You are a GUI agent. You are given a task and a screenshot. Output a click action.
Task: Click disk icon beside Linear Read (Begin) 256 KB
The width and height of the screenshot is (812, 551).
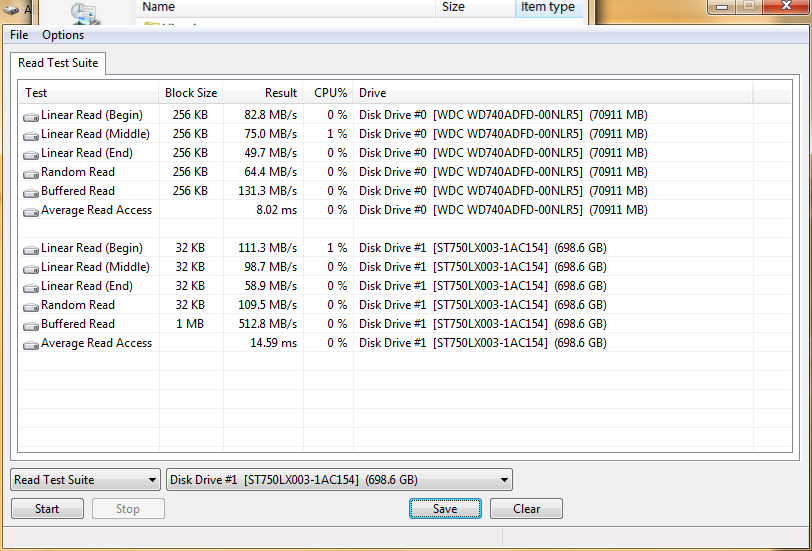[31, 116]
